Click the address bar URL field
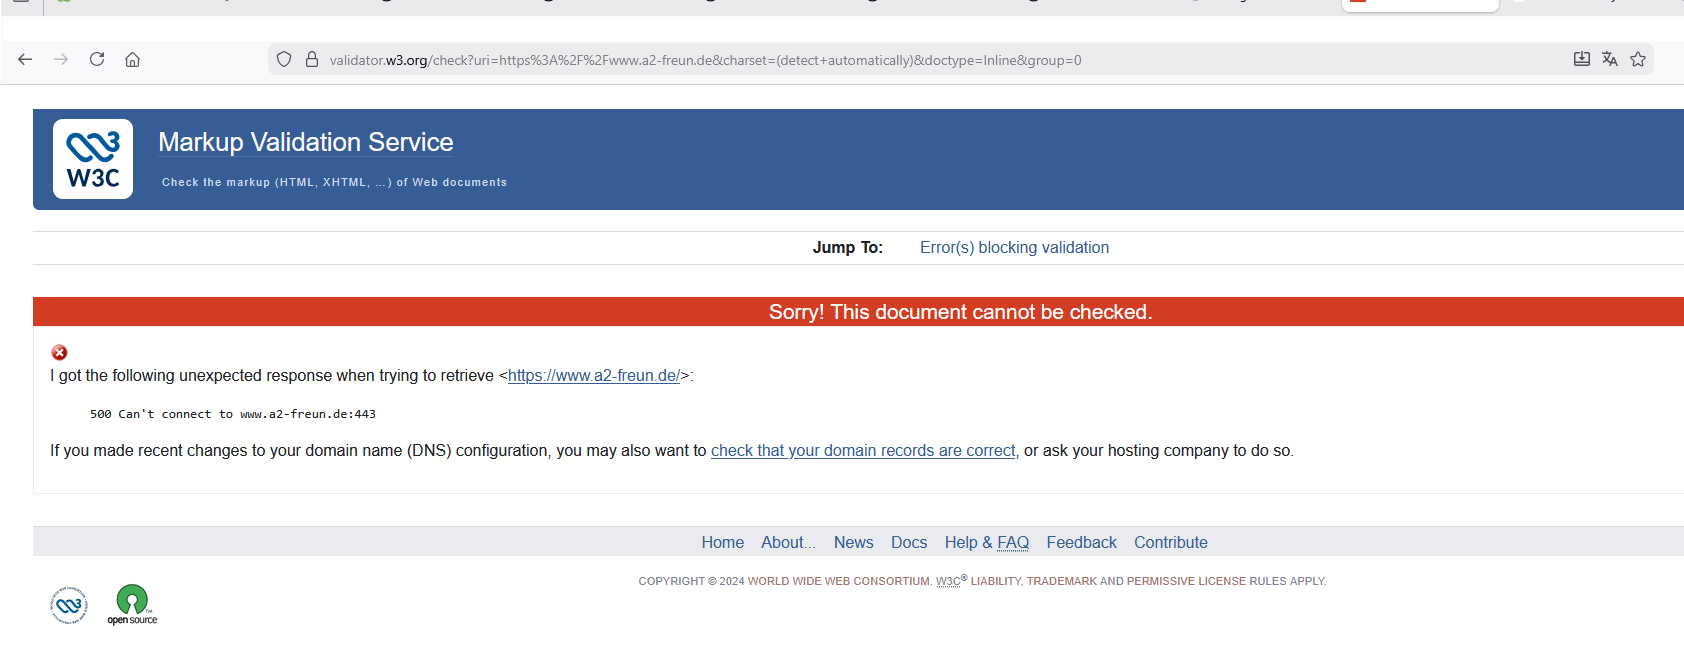Screen dimensions: 1684x652 coord(800,60)
